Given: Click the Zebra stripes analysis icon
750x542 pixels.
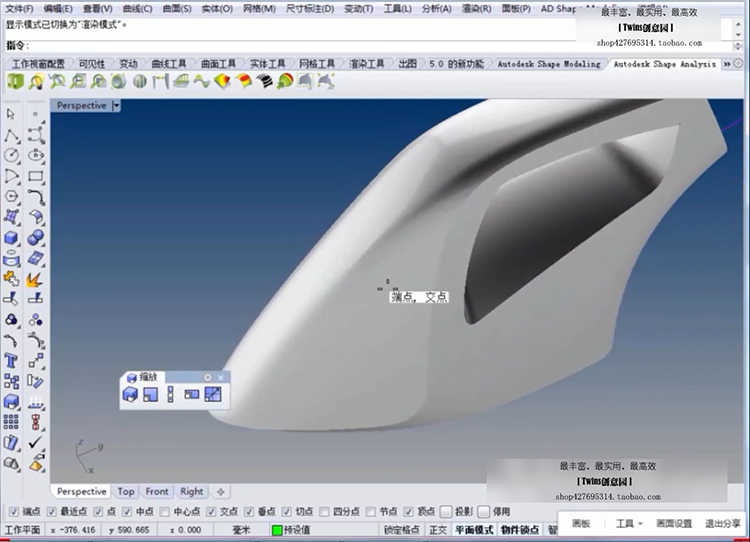Looking at the screenshot, I should click(x=264, y=81).
